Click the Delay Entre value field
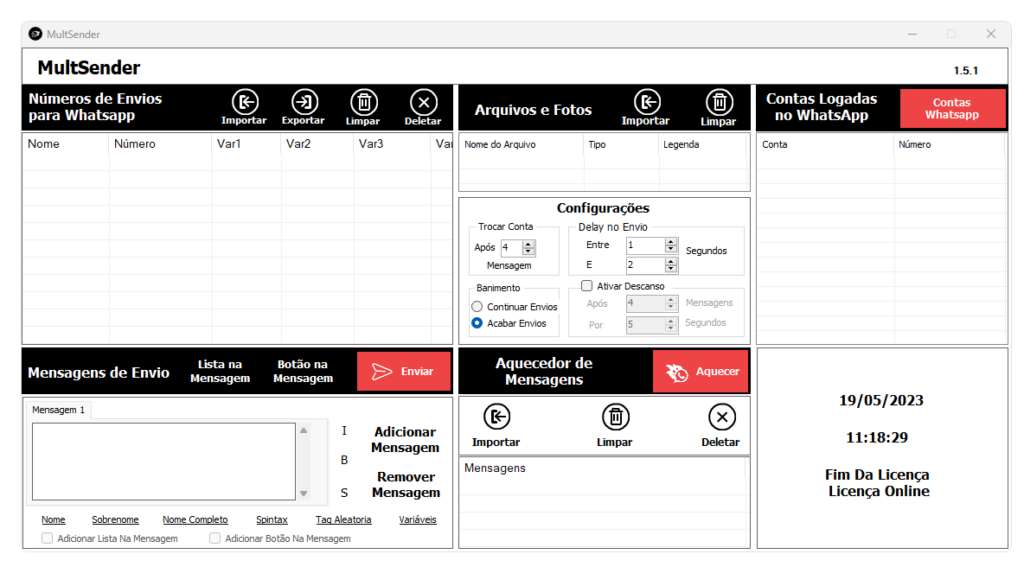Image resolution: width=1024 pixels, height=567 pixels. click(x=645, y=246)
